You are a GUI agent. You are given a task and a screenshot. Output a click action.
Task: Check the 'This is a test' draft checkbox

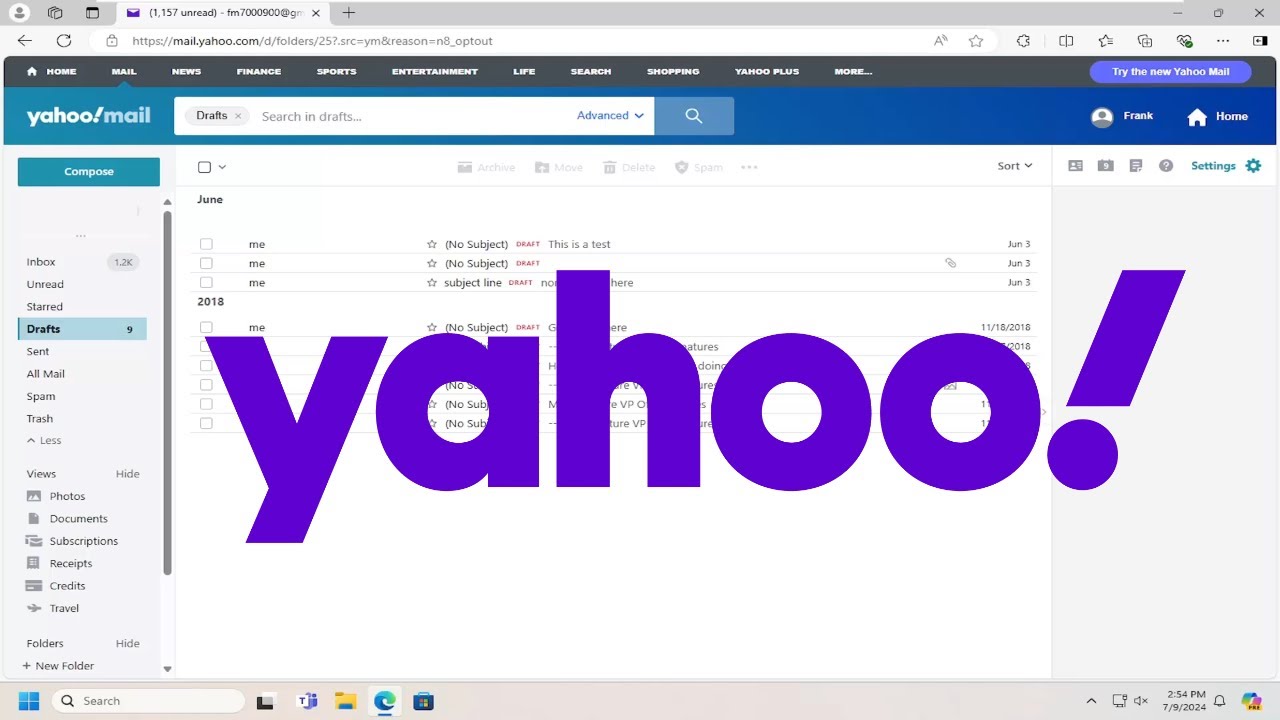[206, 244]
